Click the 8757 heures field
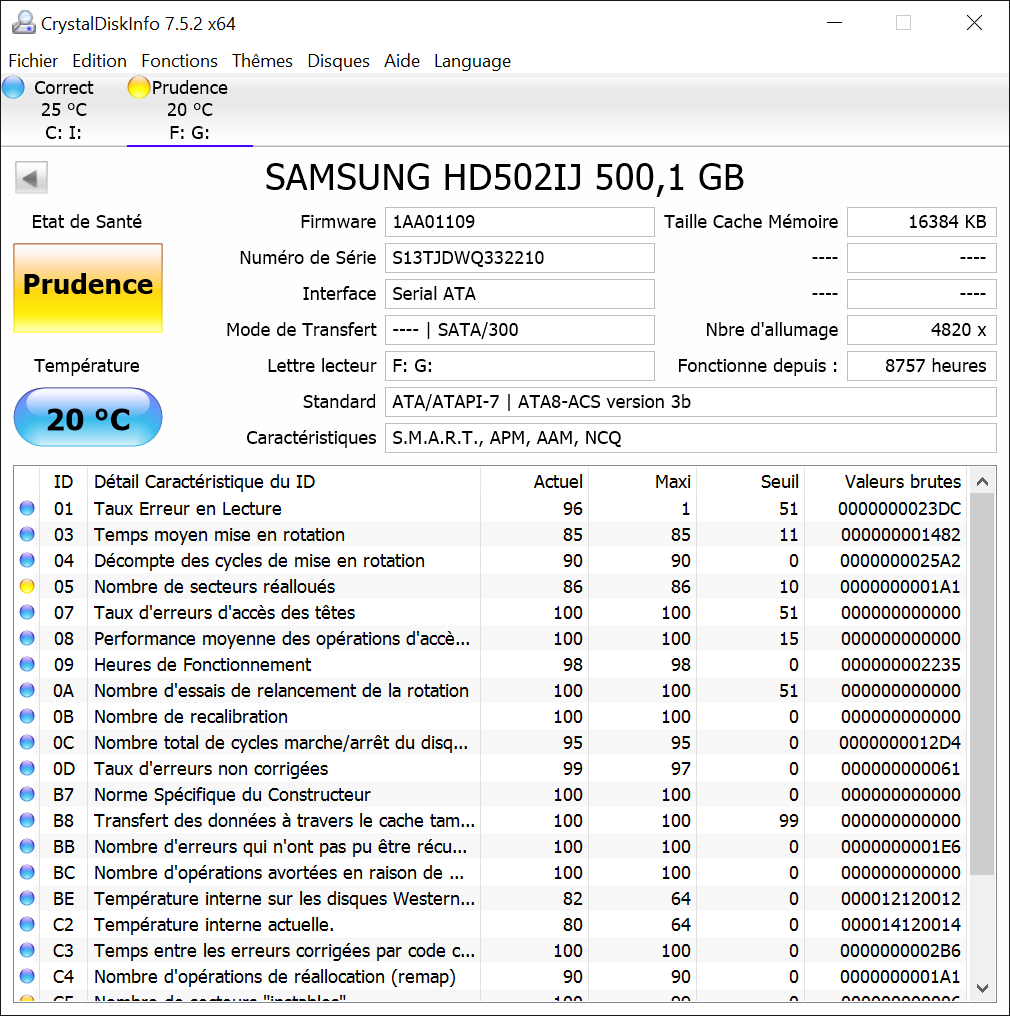Image resolution: width=1010 pixels, height=1016 pixels. point(921,366)
